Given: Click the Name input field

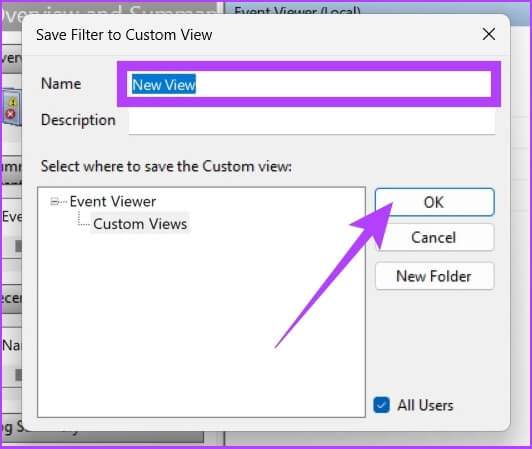Looking at the screenshot, I should click(x=309, y=85).
